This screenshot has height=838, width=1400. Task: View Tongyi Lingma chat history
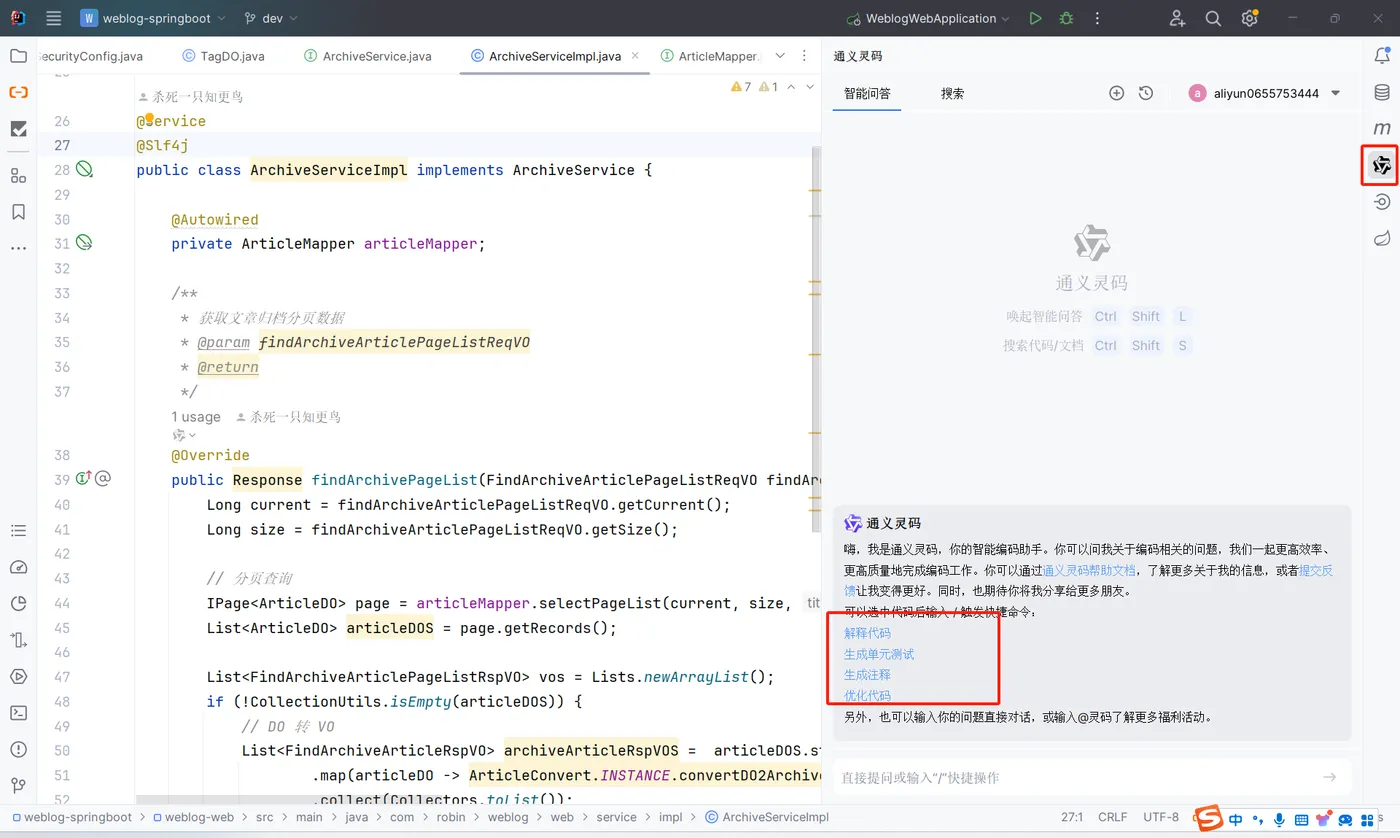[x=1146, y=93]
